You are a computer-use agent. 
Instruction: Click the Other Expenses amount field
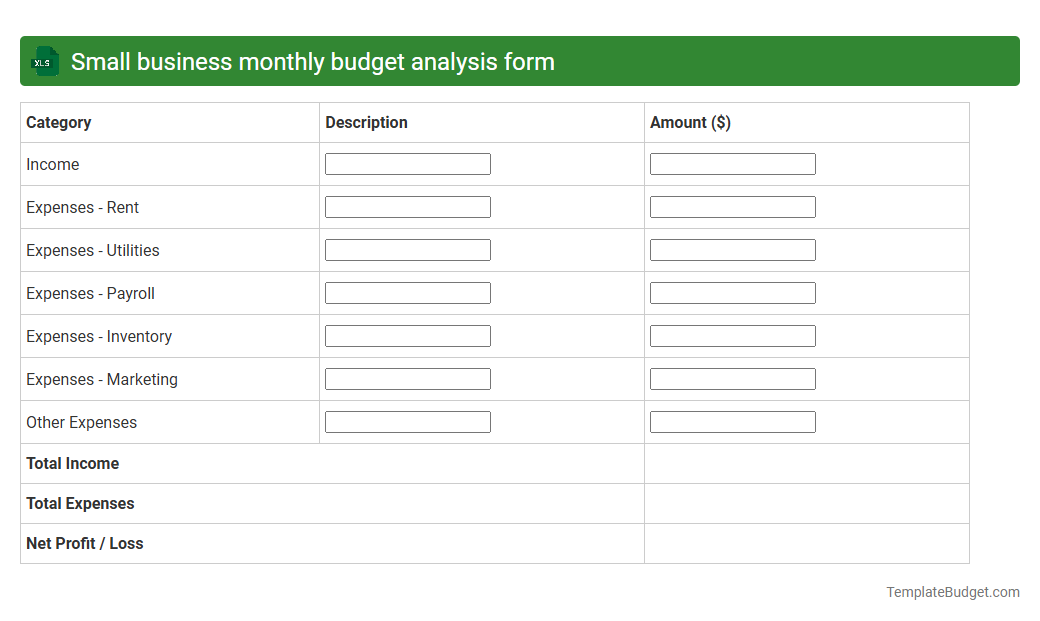coord(732,422)
